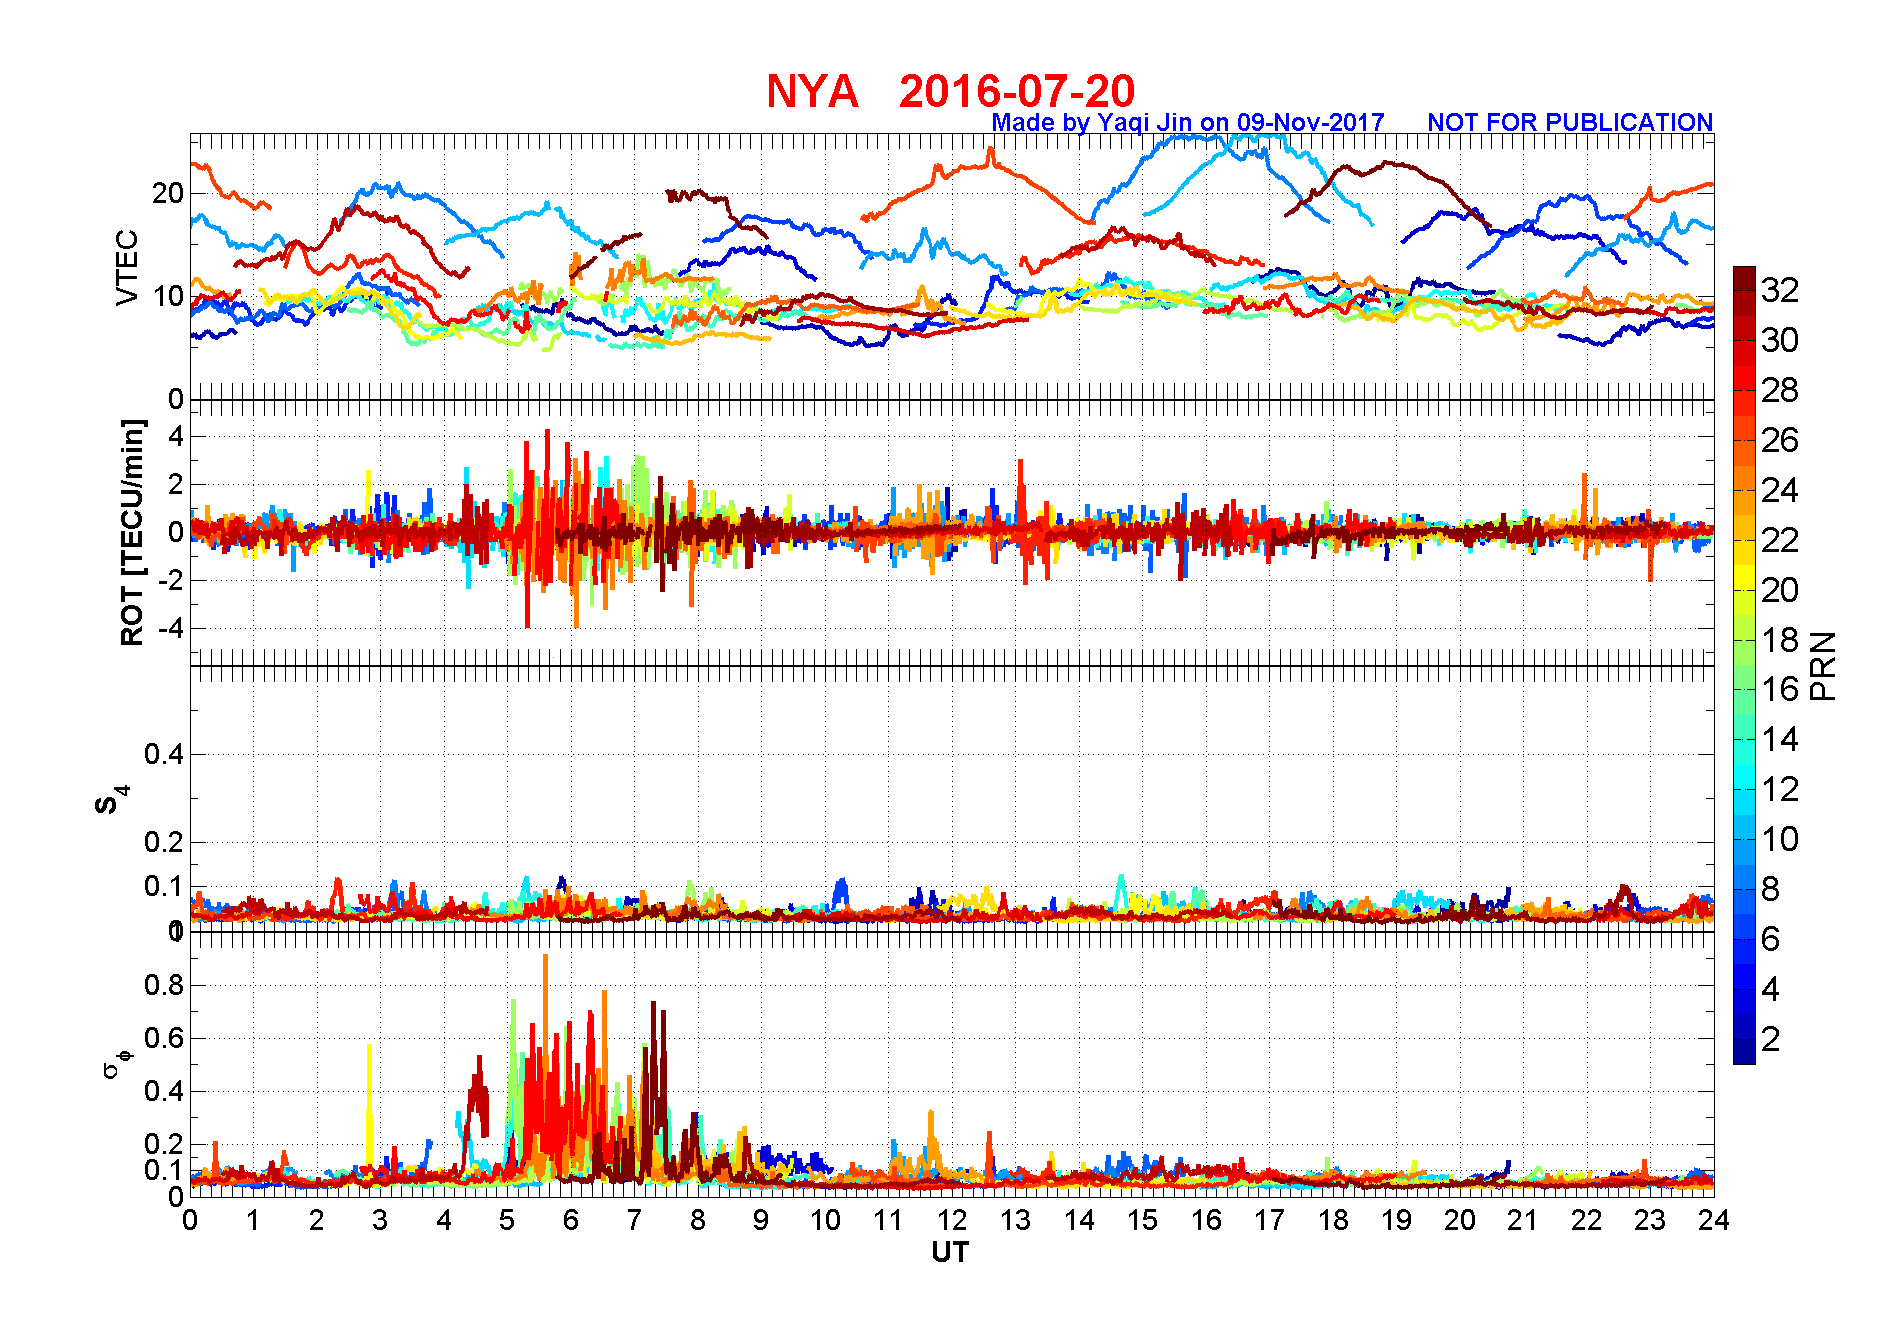Viewport: 1904px width, 1330px height.
Task: Click the colorbar tick label 24
Action: point(1780,490)
